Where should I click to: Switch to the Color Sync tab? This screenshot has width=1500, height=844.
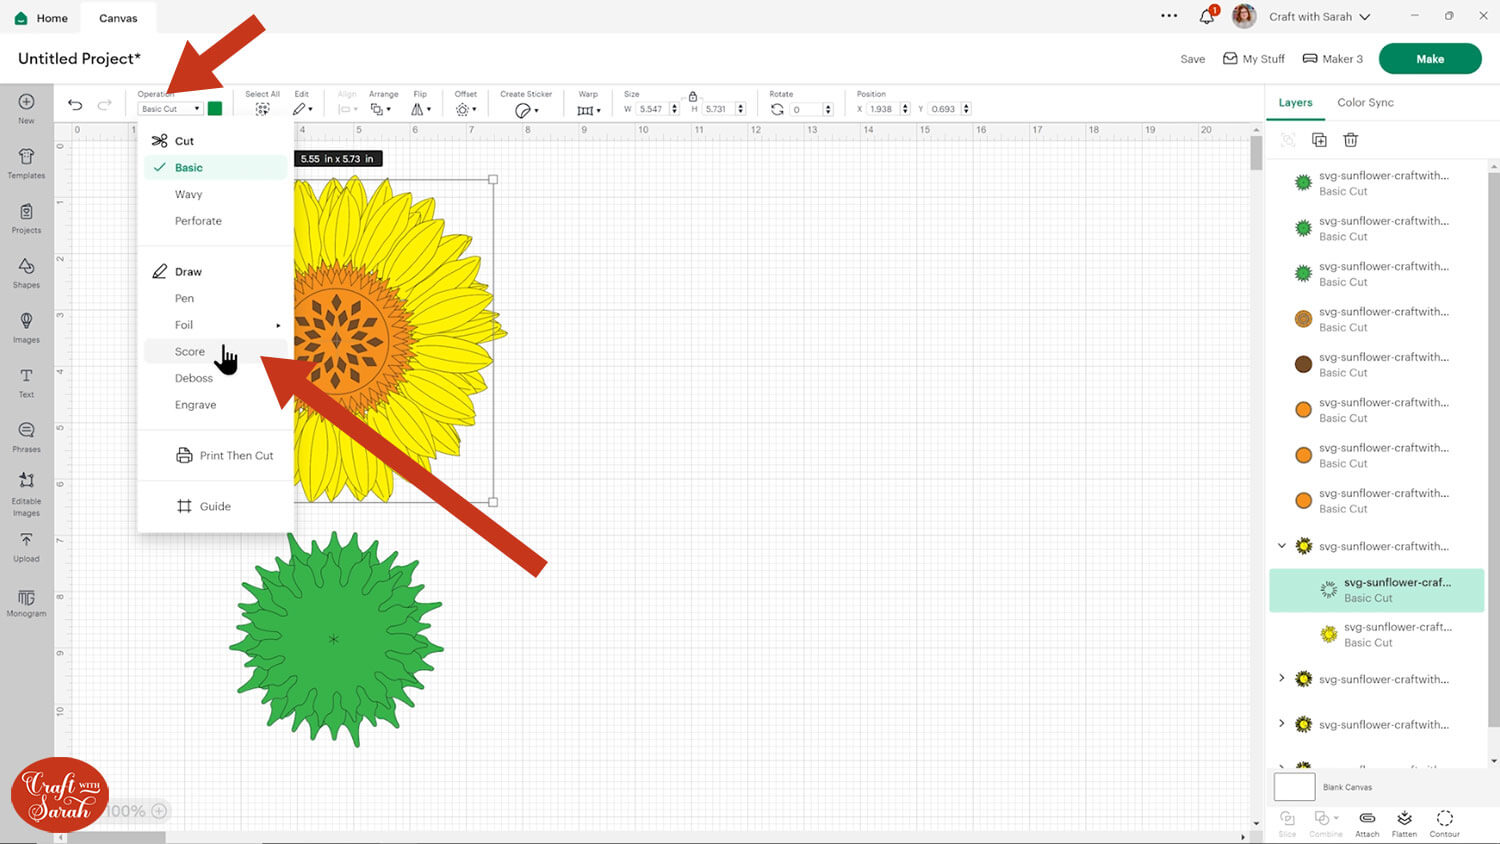tap(1365, 103)
